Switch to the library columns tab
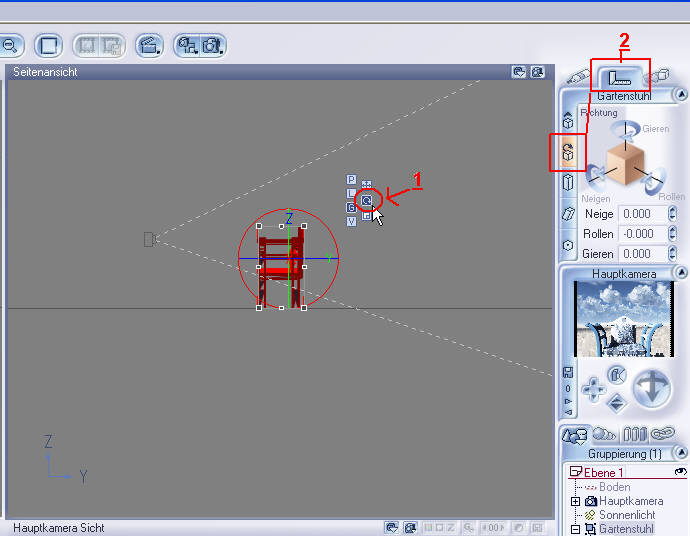This screenshot has height=536, width=690. tap(635, 435)
